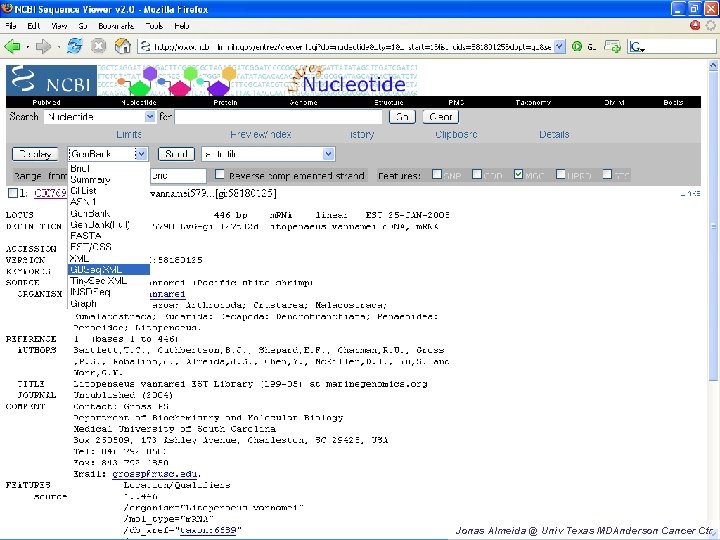The height and width of the screenshot is (540, 720).
Task: Enable the HPRD features checkbox
Action: (561, 174)
